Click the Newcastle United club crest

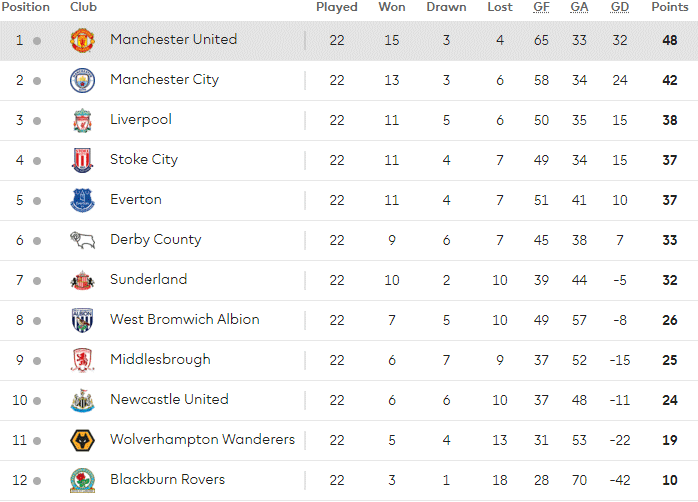click(82, 400)
